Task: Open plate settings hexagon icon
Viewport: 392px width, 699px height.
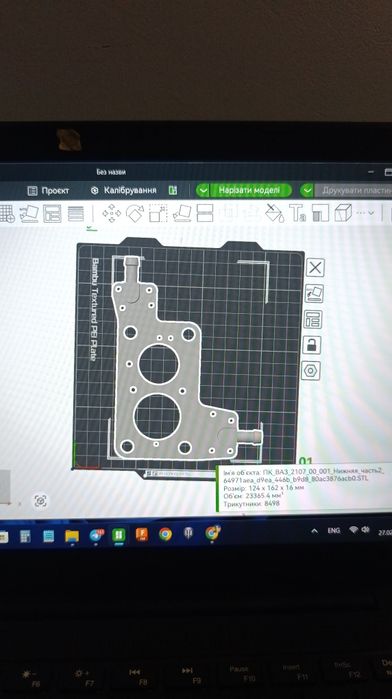Action: 311,371
